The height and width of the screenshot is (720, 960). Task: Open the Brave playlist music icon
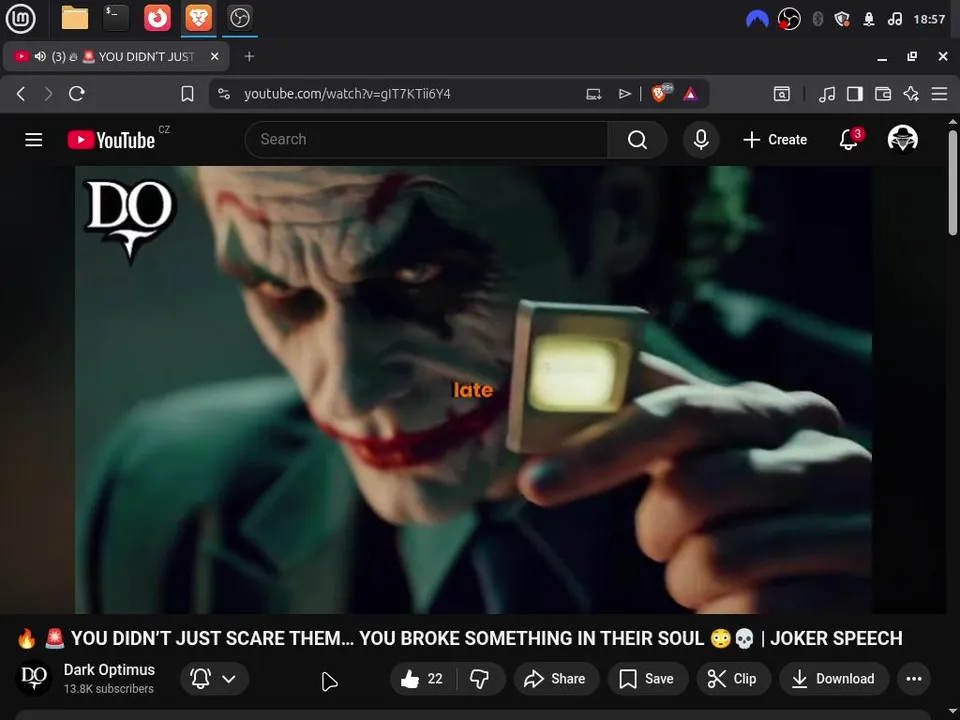point(827,94)
